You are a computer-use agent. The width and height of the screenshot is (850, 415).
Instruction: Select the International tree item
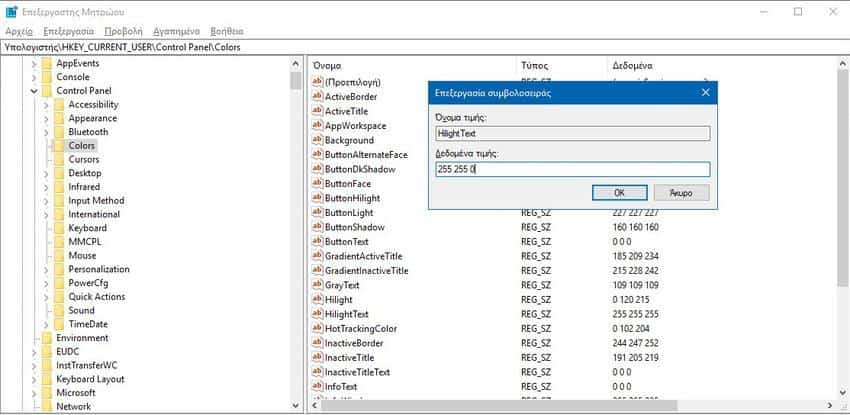(x=94, y=215)
